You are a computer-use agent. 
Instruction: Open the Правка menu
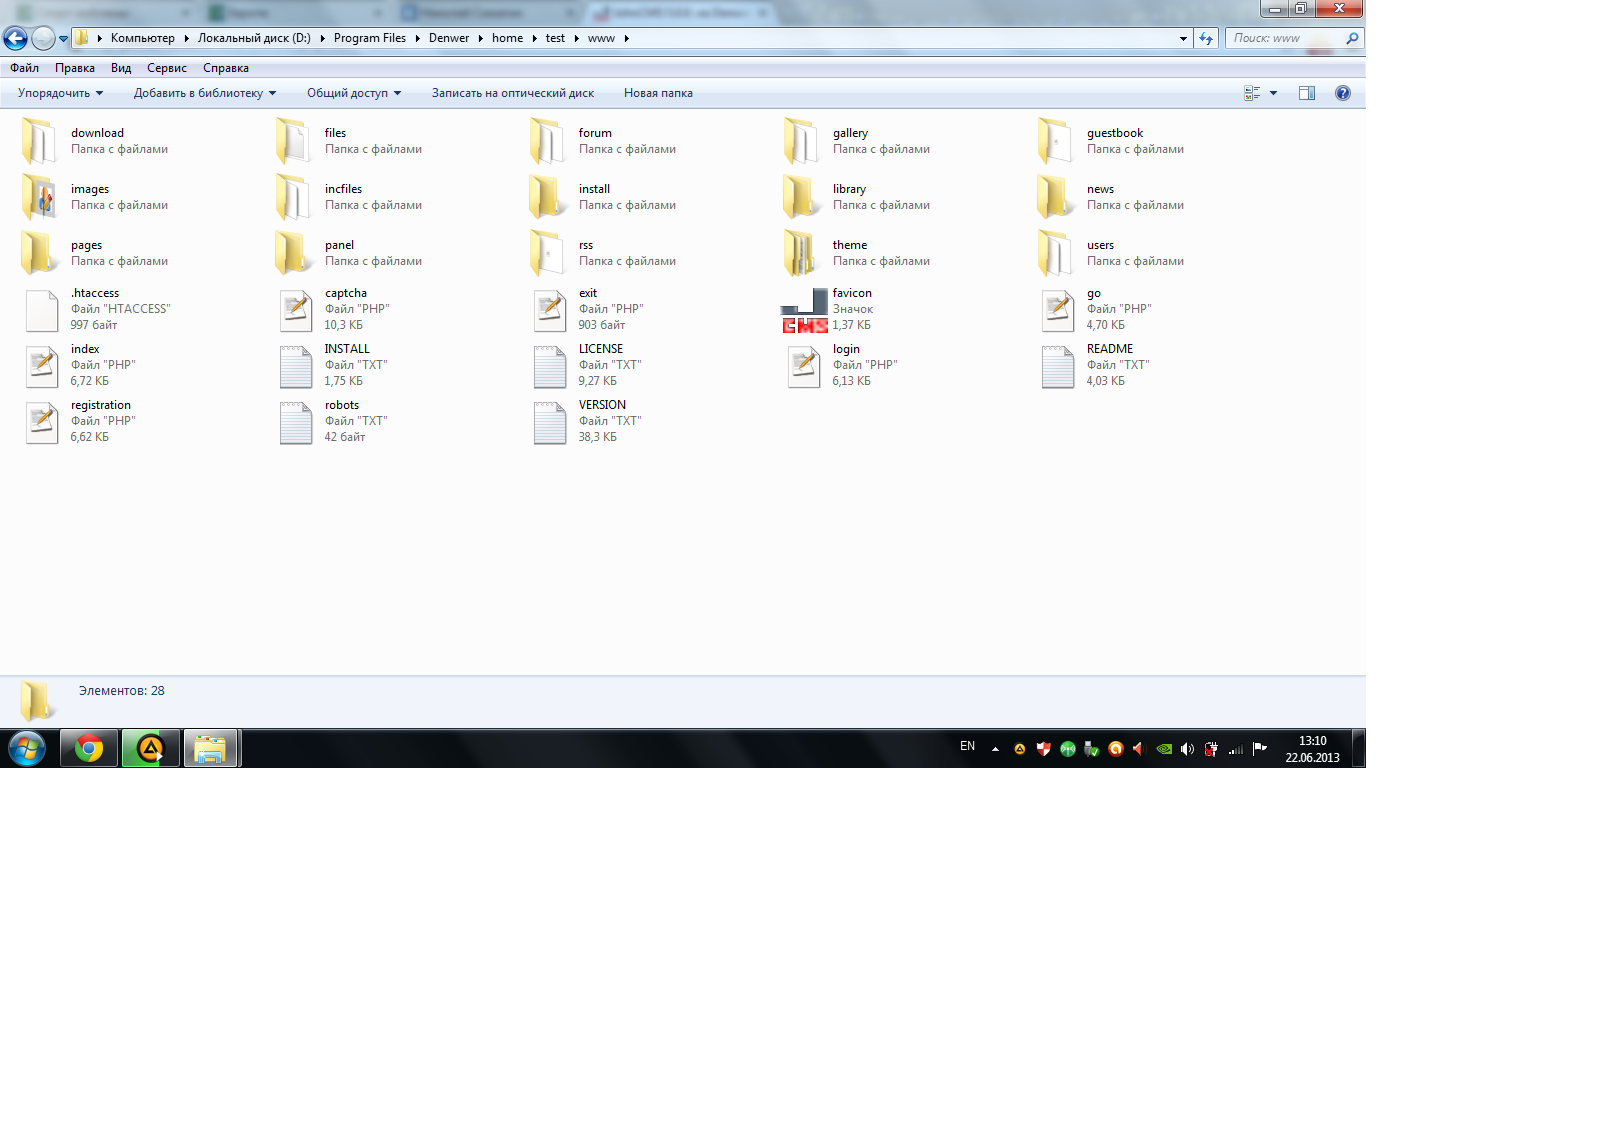(75, 68)
